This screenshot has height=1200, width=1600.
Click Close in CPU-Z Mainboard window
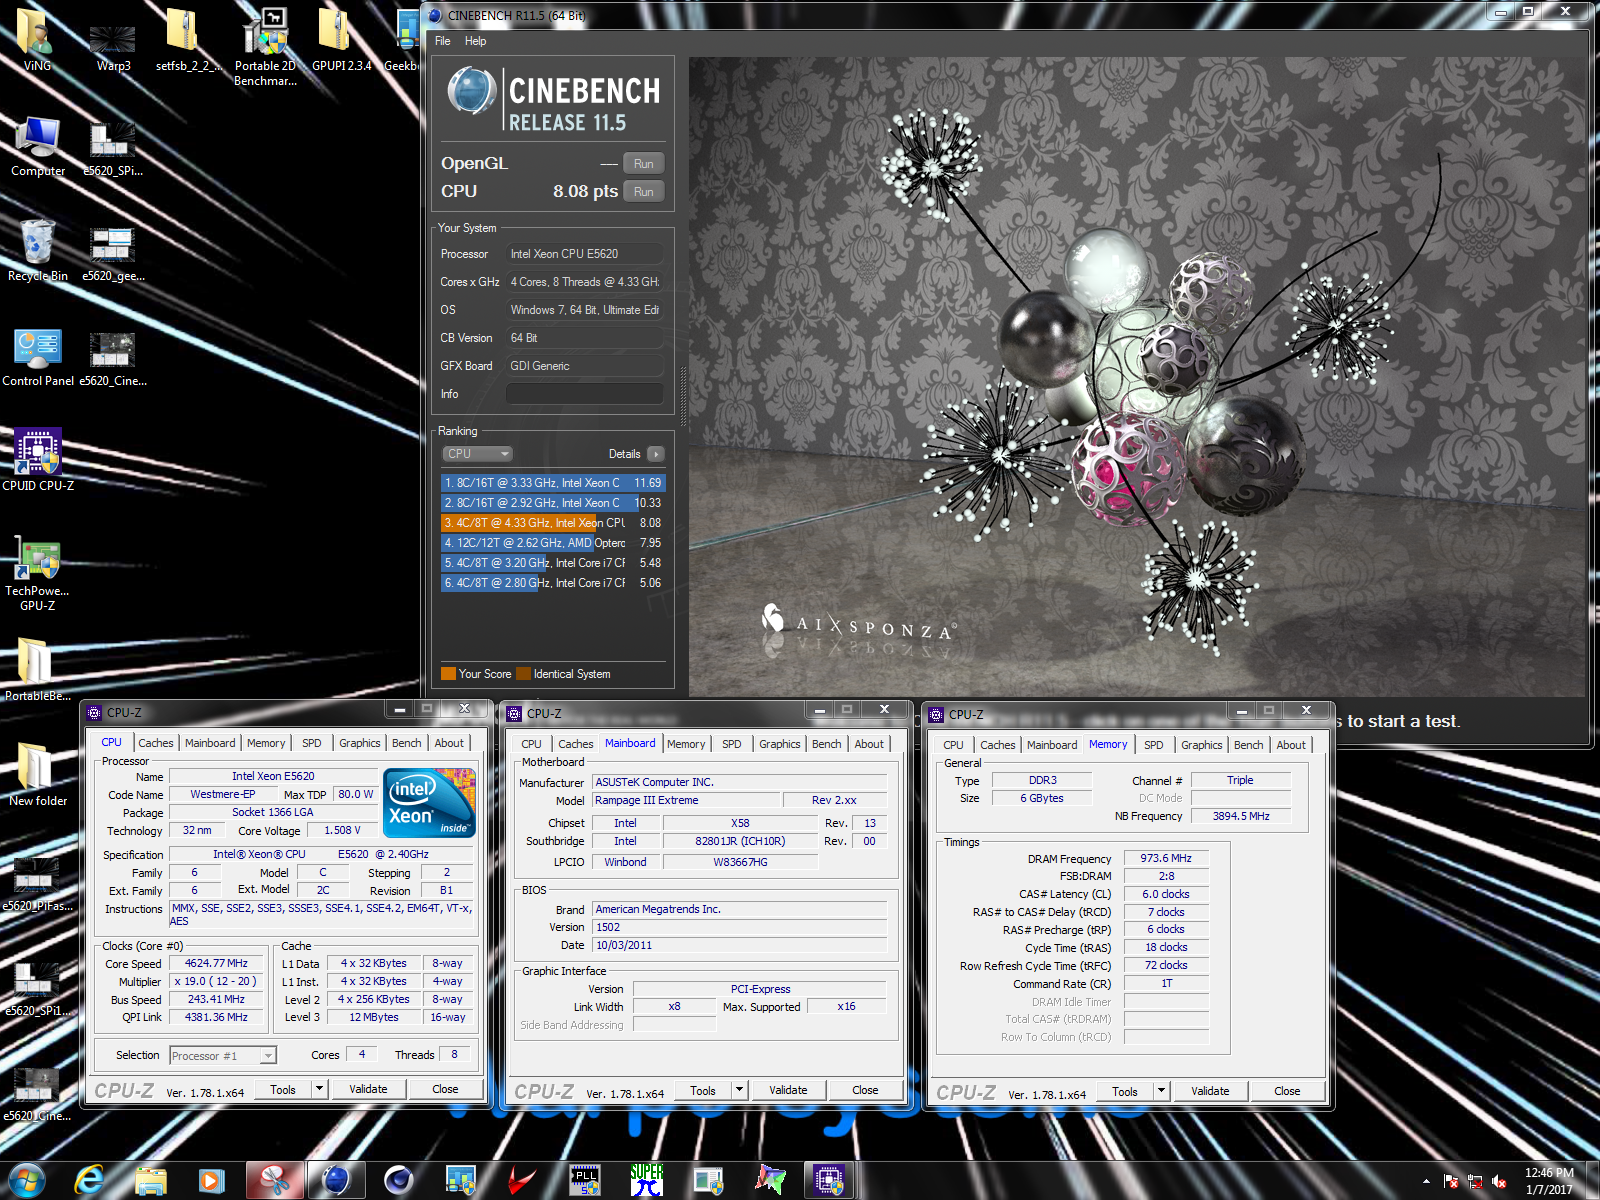pyautogui.click(x=865, y=1090)
